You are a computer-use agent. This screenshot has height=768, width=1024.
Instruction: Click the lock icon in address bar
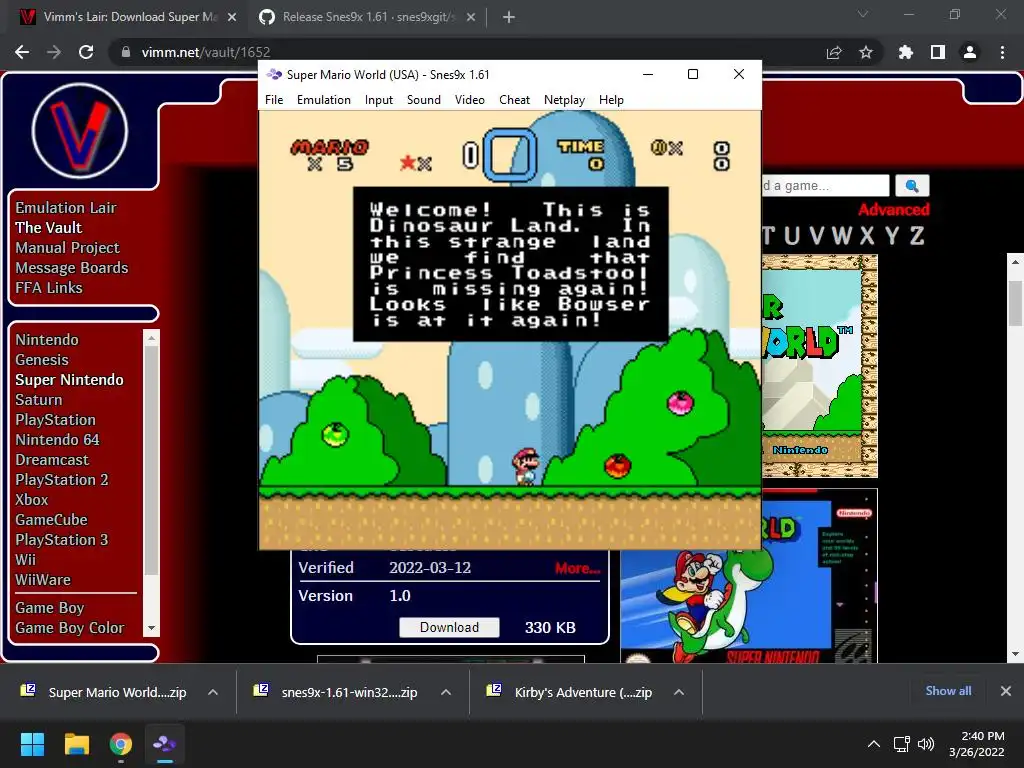(x=126, y=52)
